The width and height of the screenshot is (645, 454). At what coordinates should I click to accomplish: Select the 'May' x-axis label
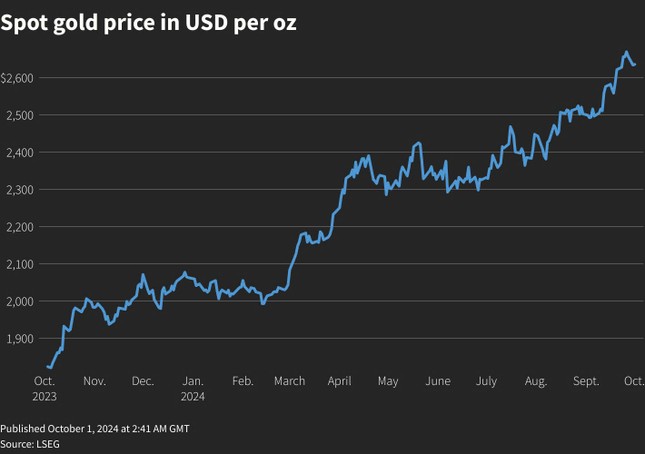pos(388,381)
